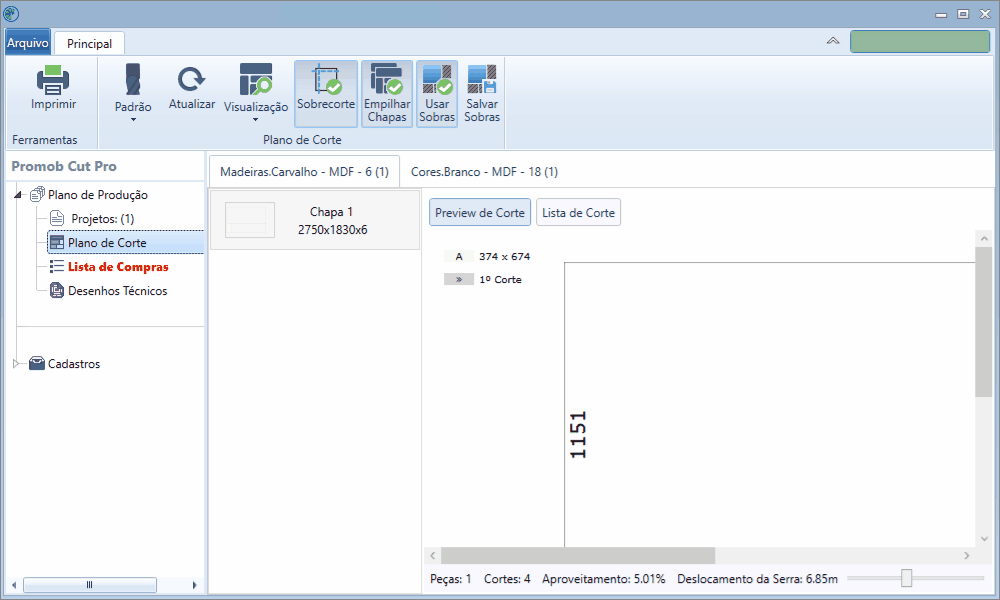
Task: Click the Peças: 1 status text
Action: click(451, 579)
